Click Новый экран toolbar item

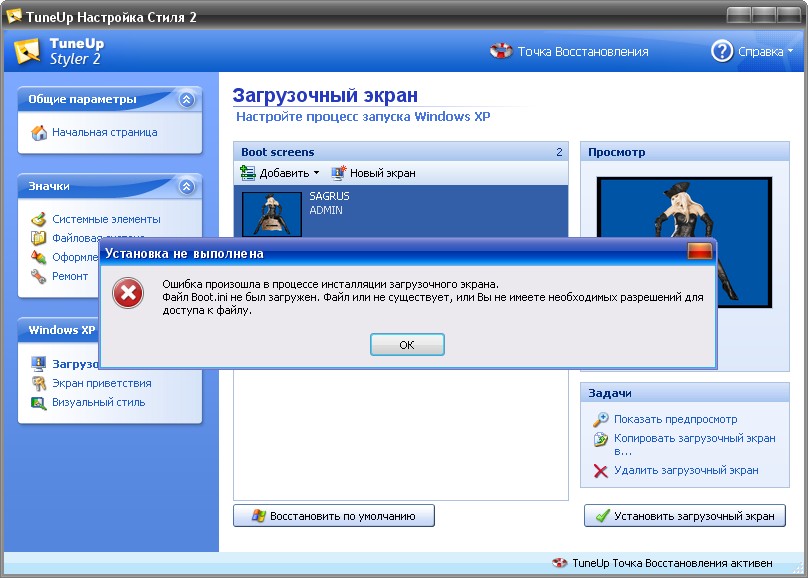pyautogui.click(x=373, y=173)
